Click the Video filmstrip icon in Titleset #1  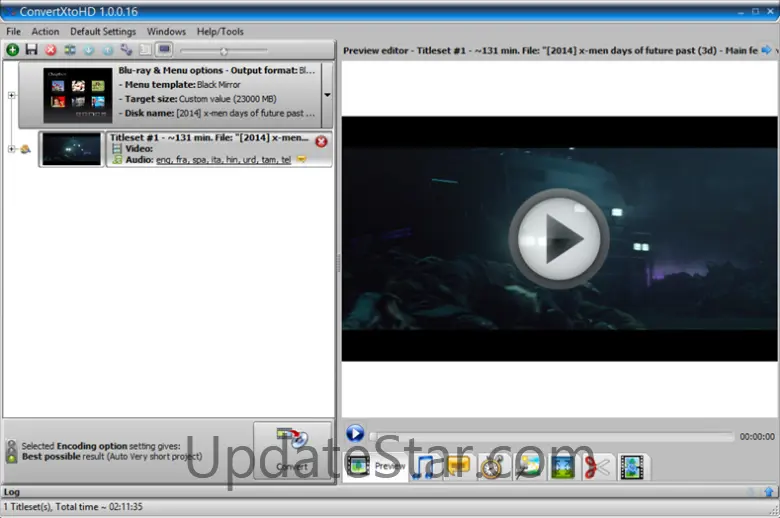(x=117, y=148)
